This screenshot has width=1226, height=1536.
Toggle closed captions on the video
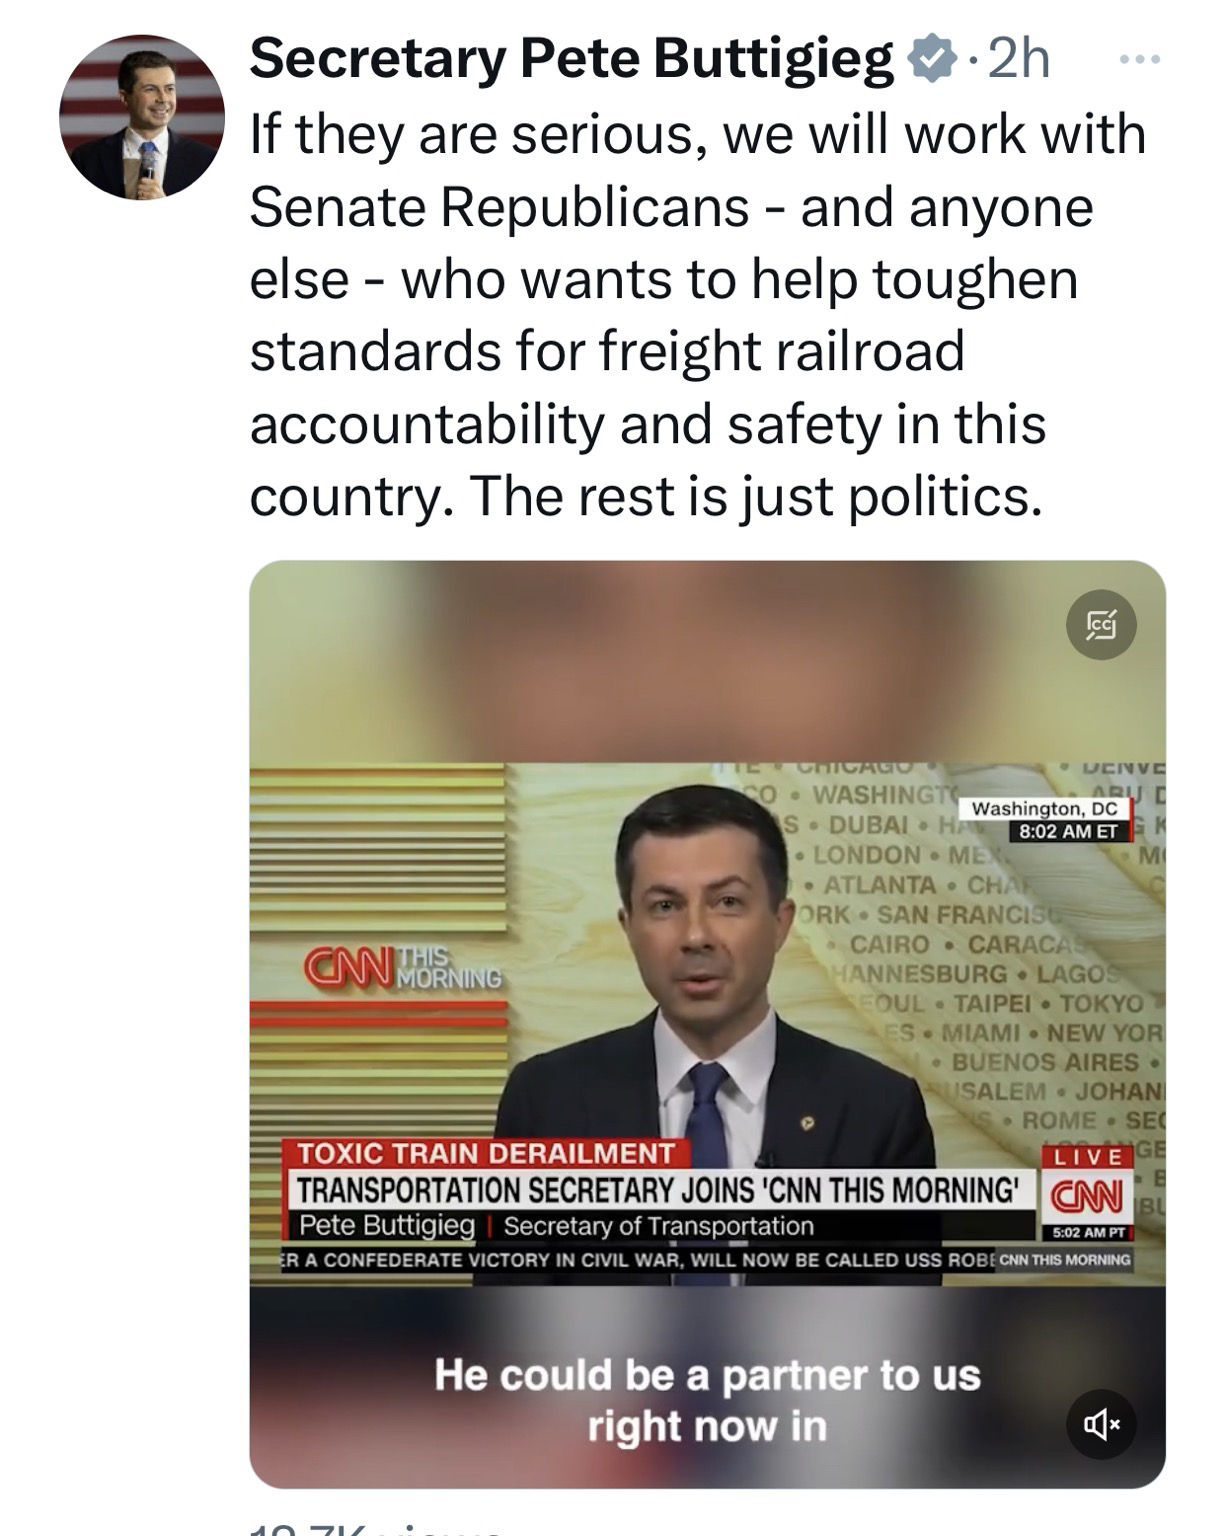coord(1101,625)
